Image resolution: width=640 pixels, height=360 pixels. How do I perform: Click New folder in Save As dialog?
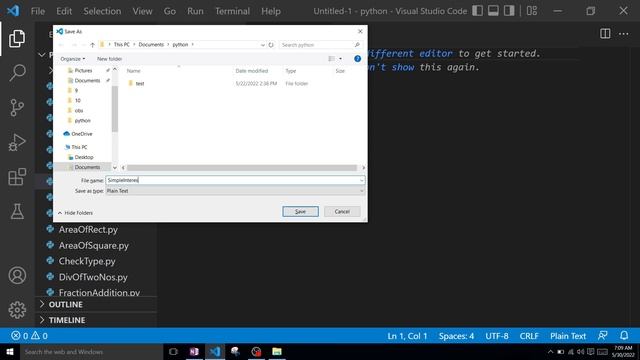(x=109, y=59)
